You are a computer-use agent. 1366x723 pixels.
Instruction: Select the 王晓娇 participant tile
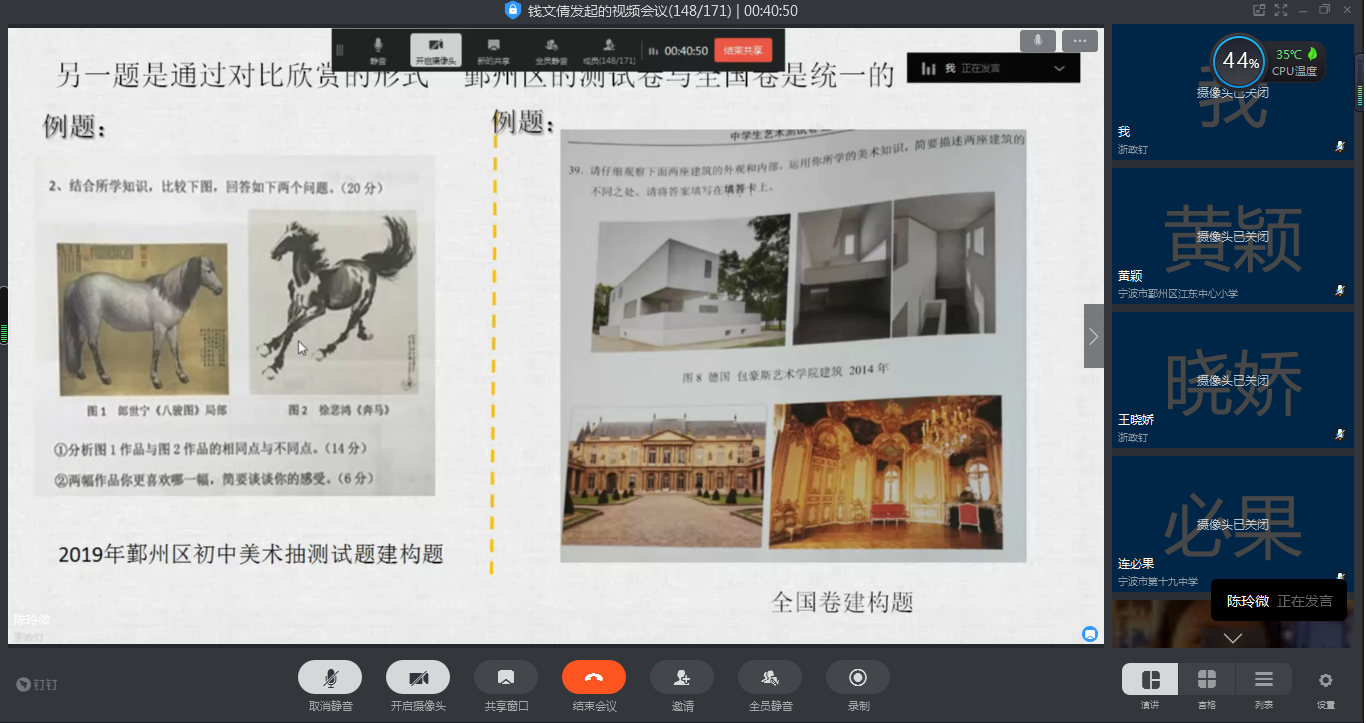(x=1232, y=380)
